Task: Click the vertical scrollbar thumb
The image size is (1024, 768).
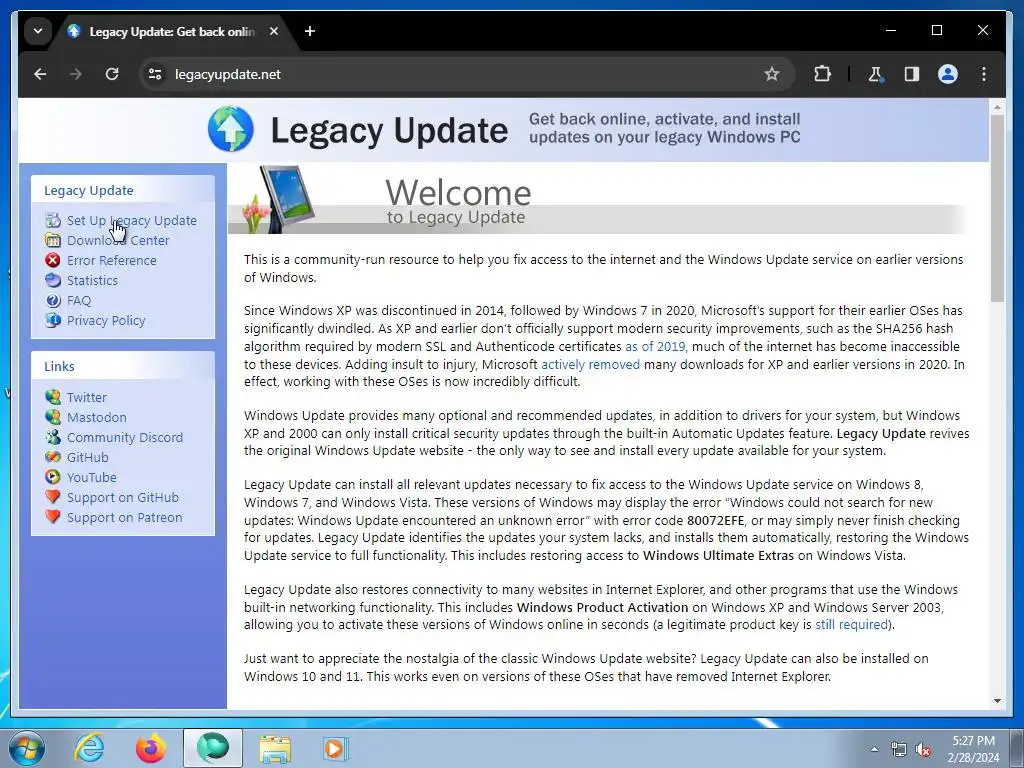Action: click(x=997, y=208)
